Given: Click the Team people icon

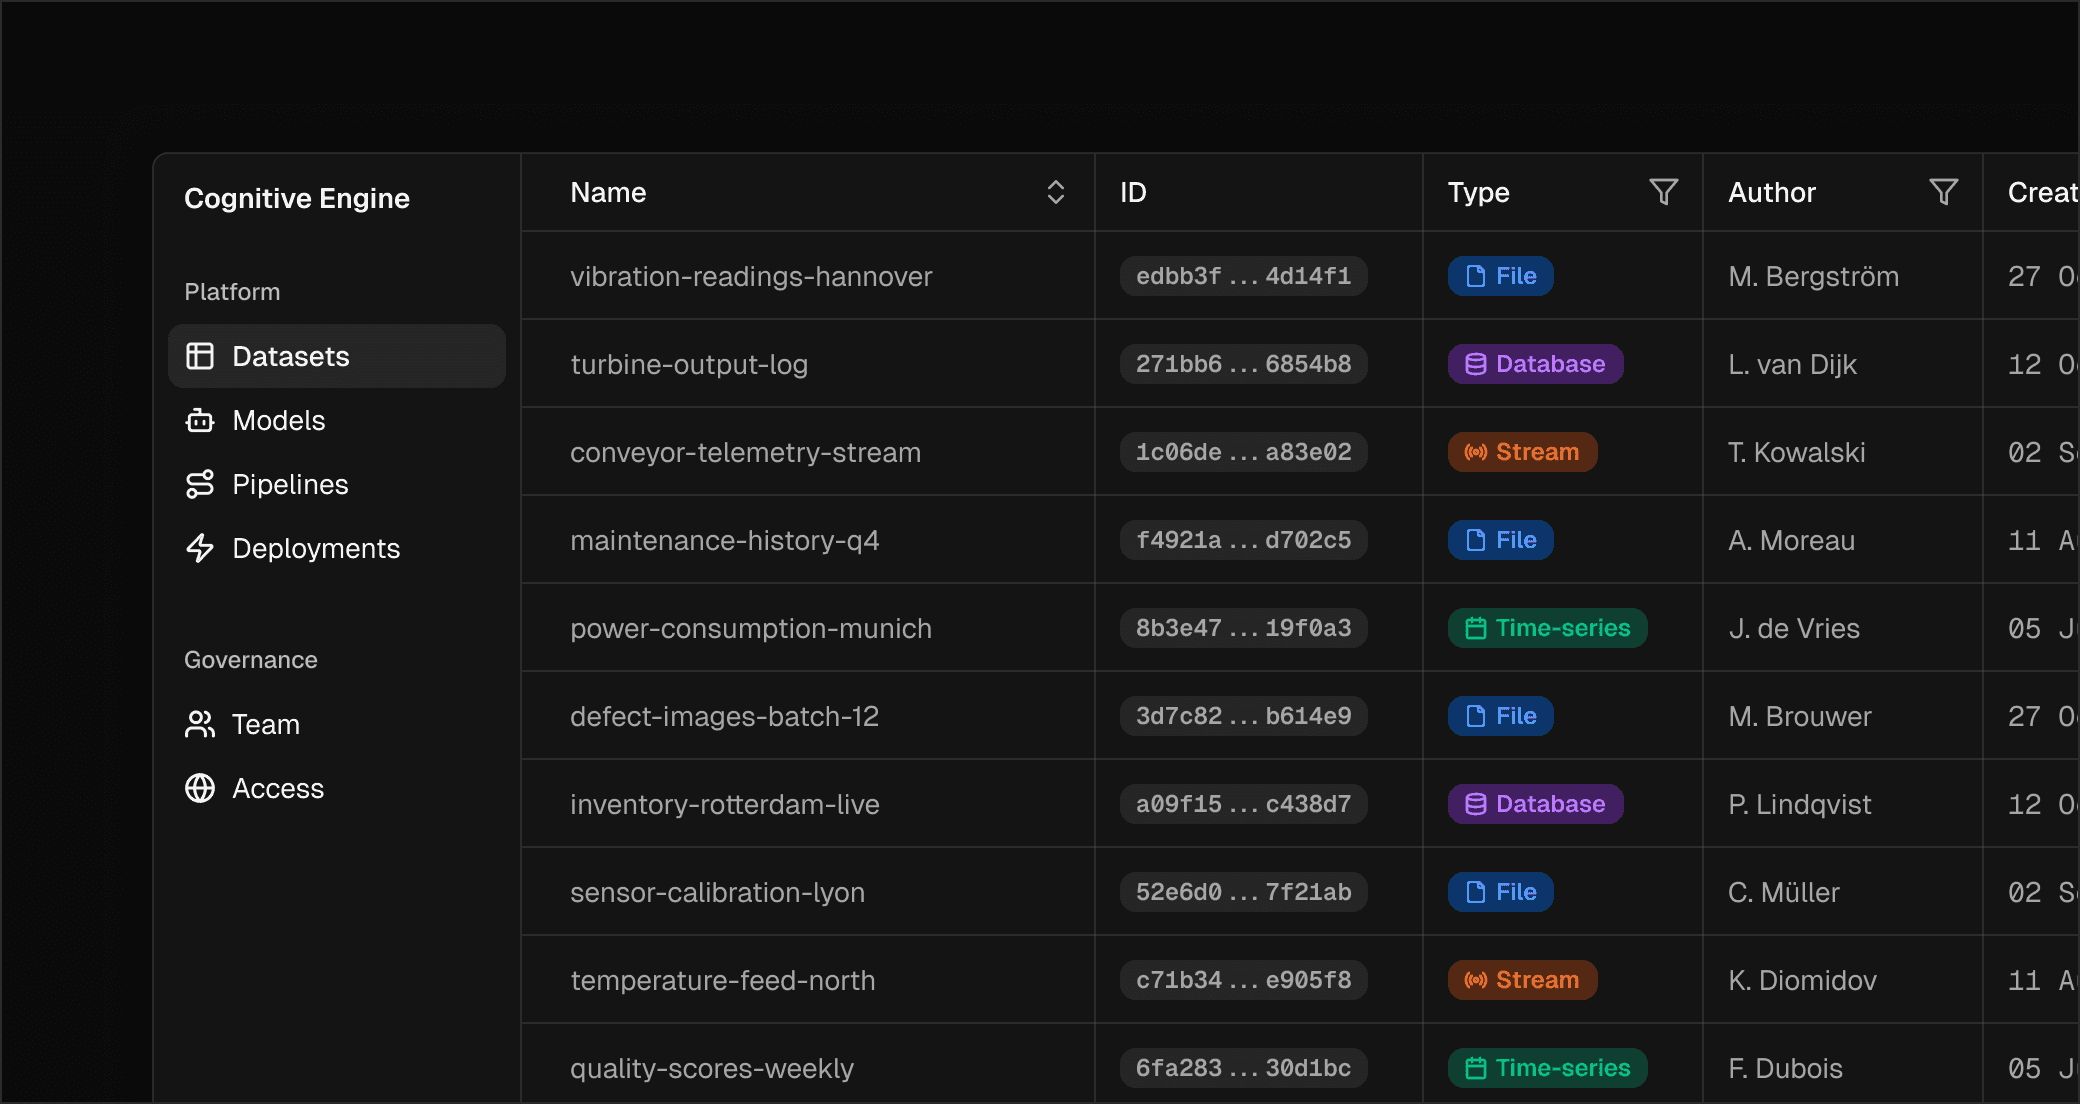Looking at the screenshot, I should [x=200, y=724].
